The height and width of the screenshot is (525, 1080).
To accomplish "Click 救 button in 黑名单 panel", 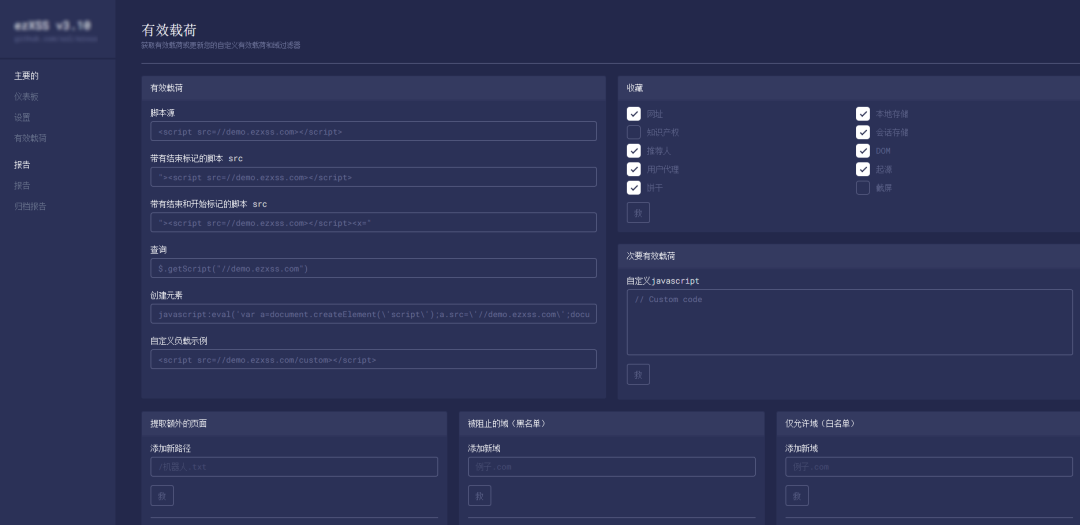I will point(479,496).
